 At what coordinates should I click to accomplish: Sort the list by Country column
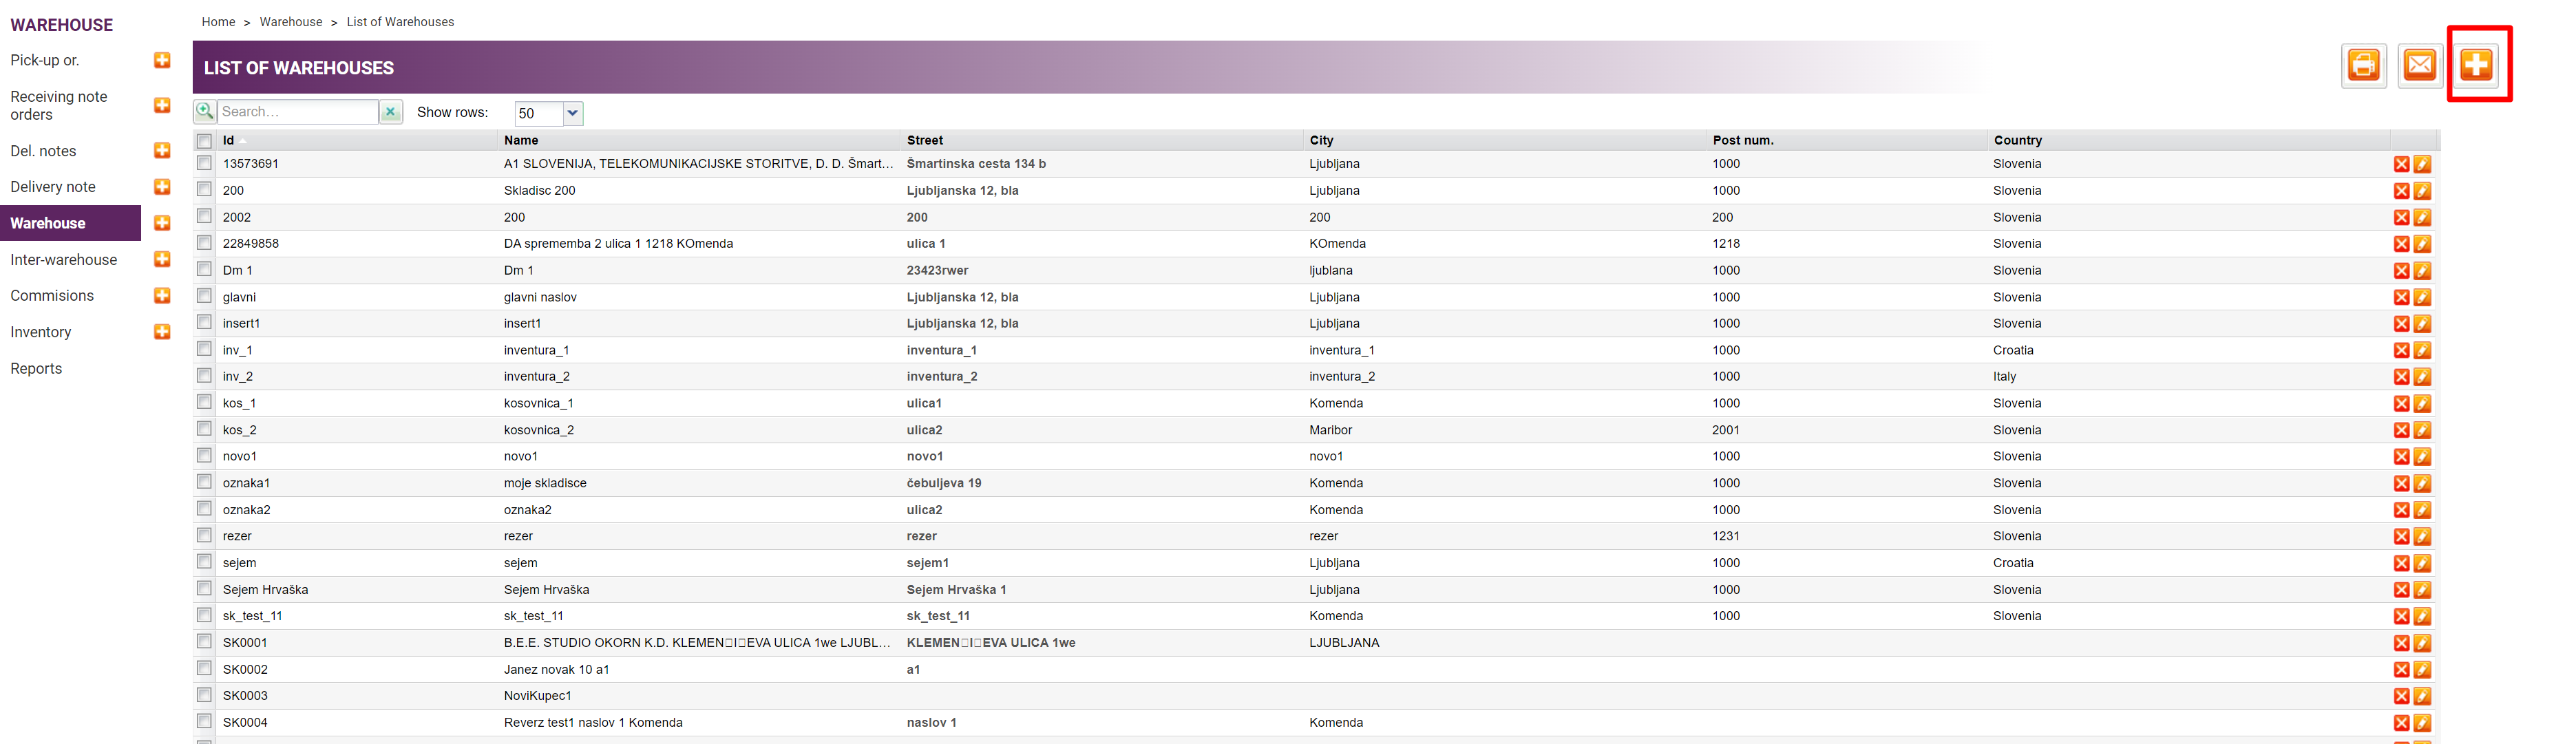click(2017, 141)
